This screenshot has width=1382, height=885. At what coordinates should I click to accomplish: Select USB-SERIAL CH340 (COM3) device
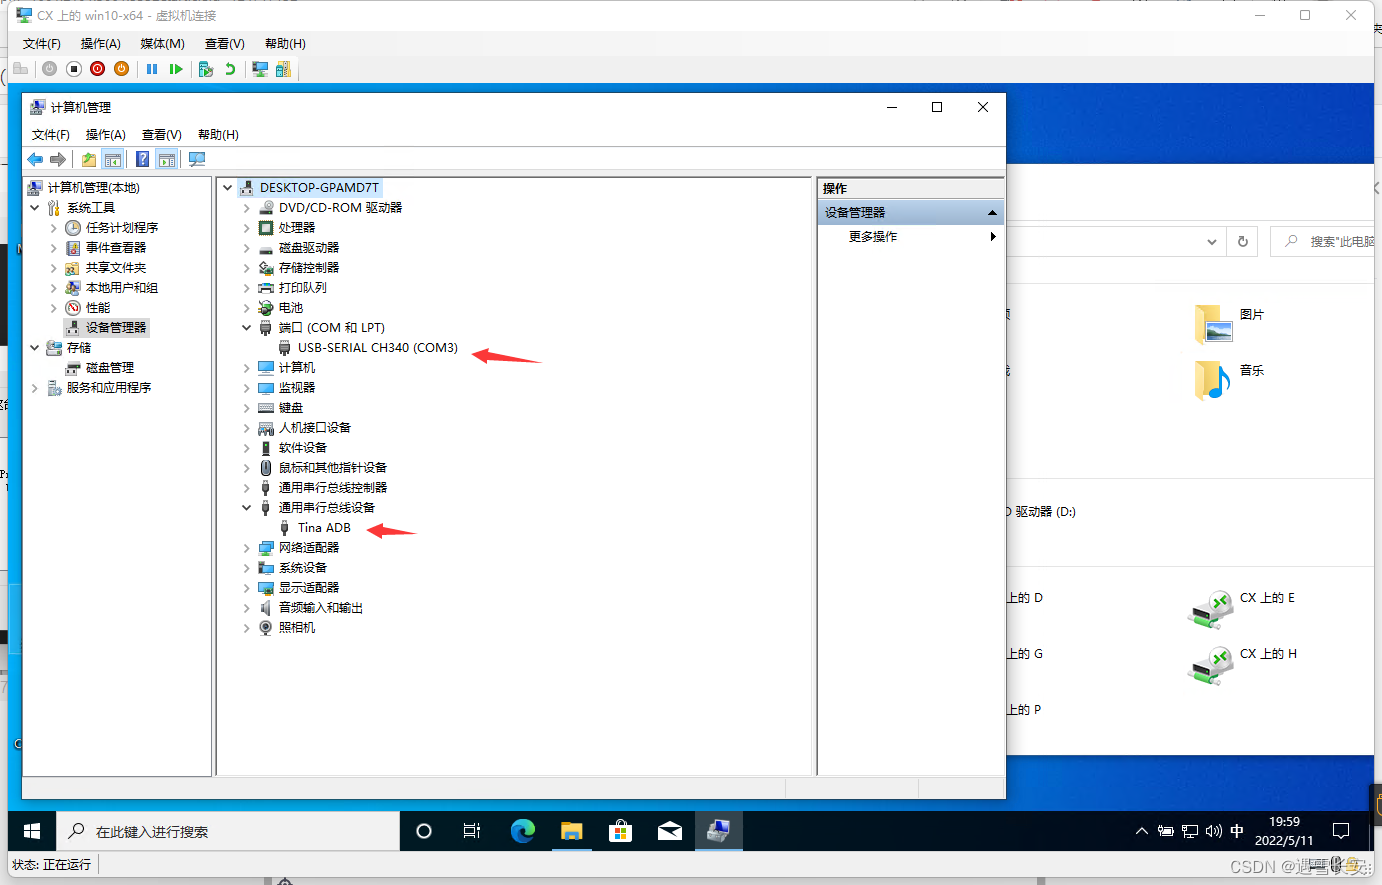click(377, 348)
